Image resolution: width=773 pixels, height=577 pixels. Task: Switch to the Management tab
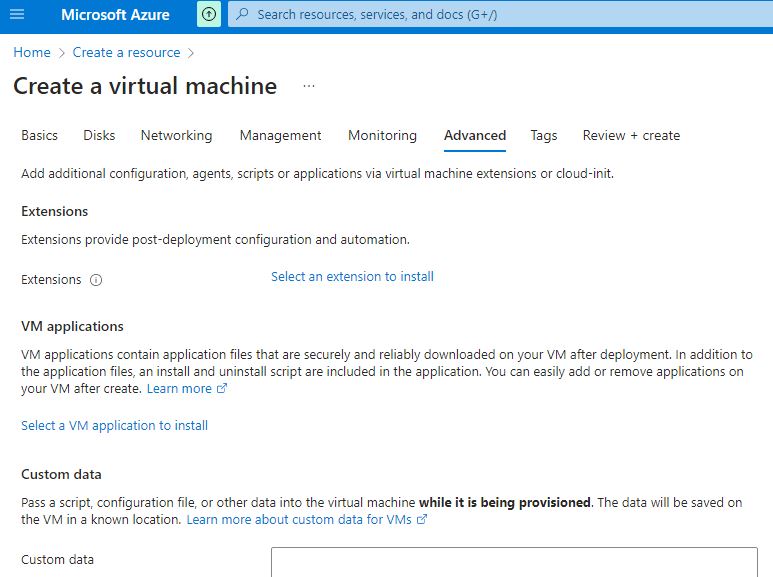coord(280,135)
